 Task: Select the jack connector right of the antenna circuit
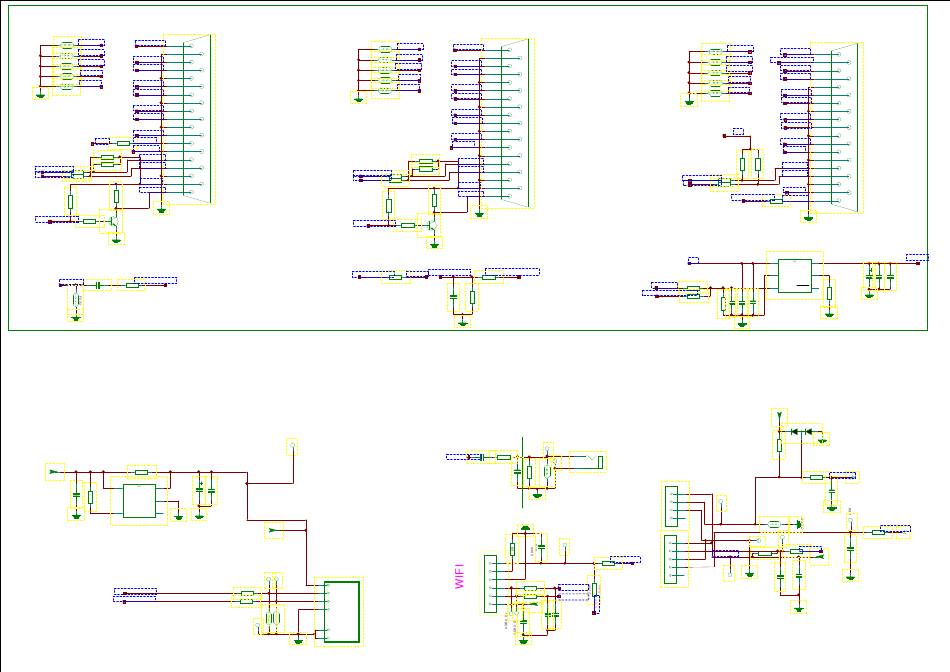tap(587, 462)
